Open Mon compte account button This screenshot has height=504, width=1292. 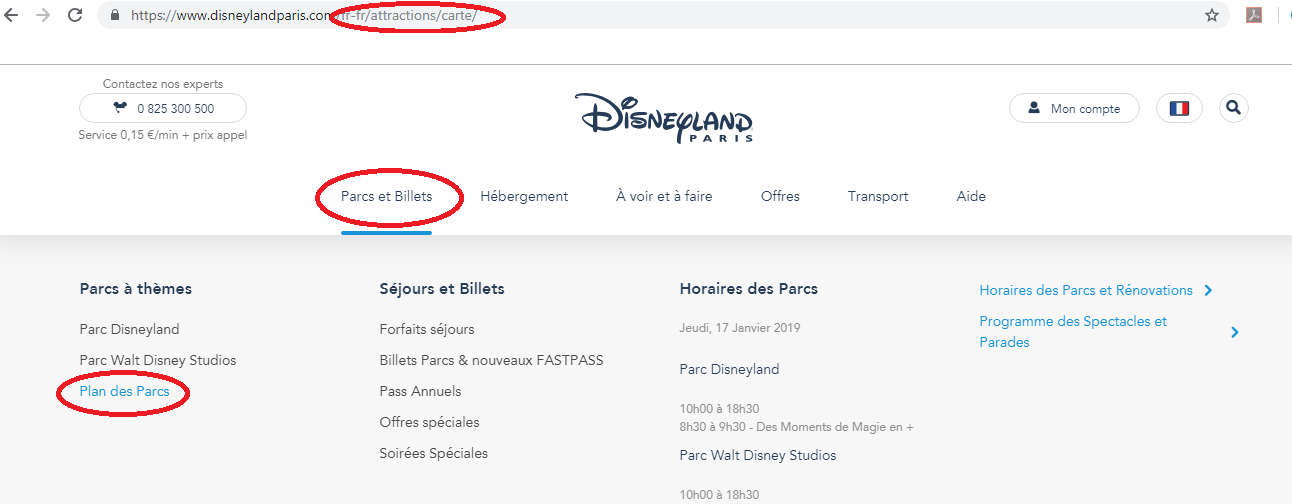pyautogui.click(x=1074, y=108)
